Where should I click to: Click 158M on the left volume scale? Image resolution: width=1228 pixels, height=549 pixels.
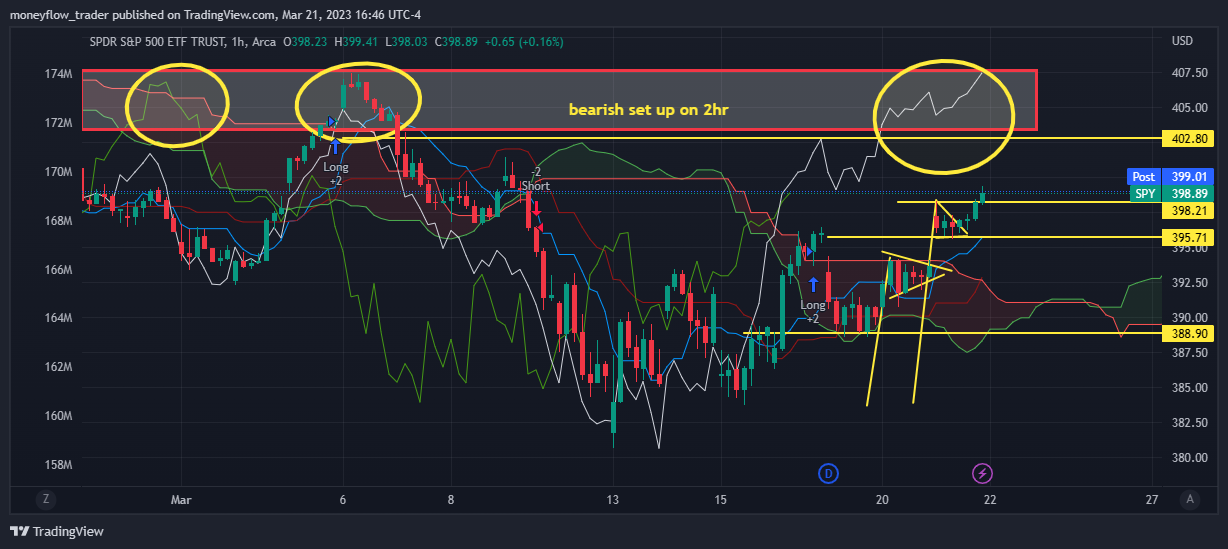pos(58,465)
